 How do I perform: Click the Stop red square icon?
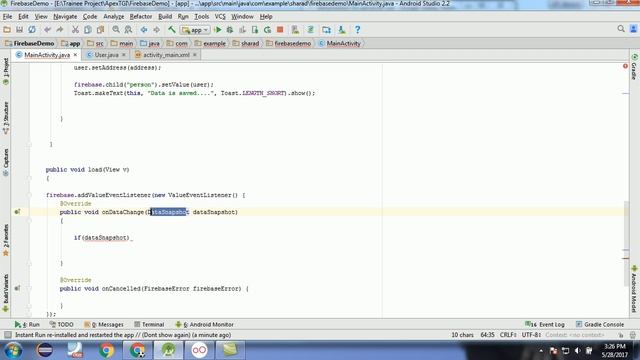[x=280, y=30]
